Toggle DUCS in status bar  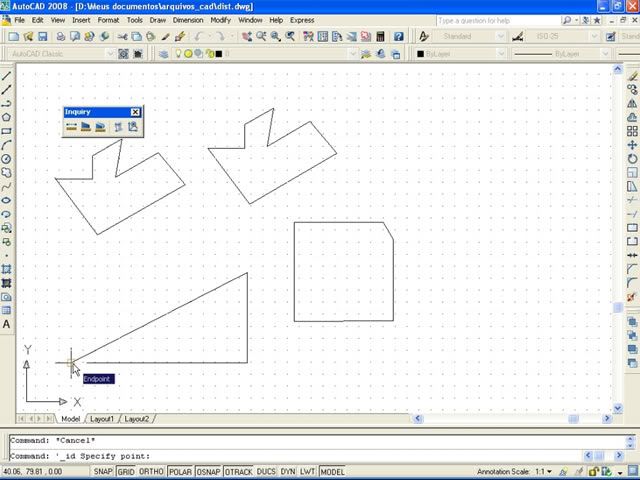click(x=266, y=472)
